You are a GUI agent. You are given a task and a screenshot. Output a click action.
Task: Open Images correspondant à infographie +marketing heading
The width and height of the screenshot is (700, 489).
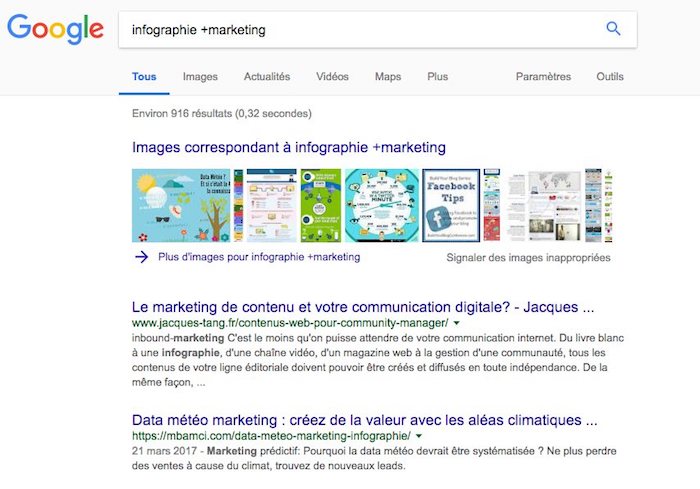[288, 147]
